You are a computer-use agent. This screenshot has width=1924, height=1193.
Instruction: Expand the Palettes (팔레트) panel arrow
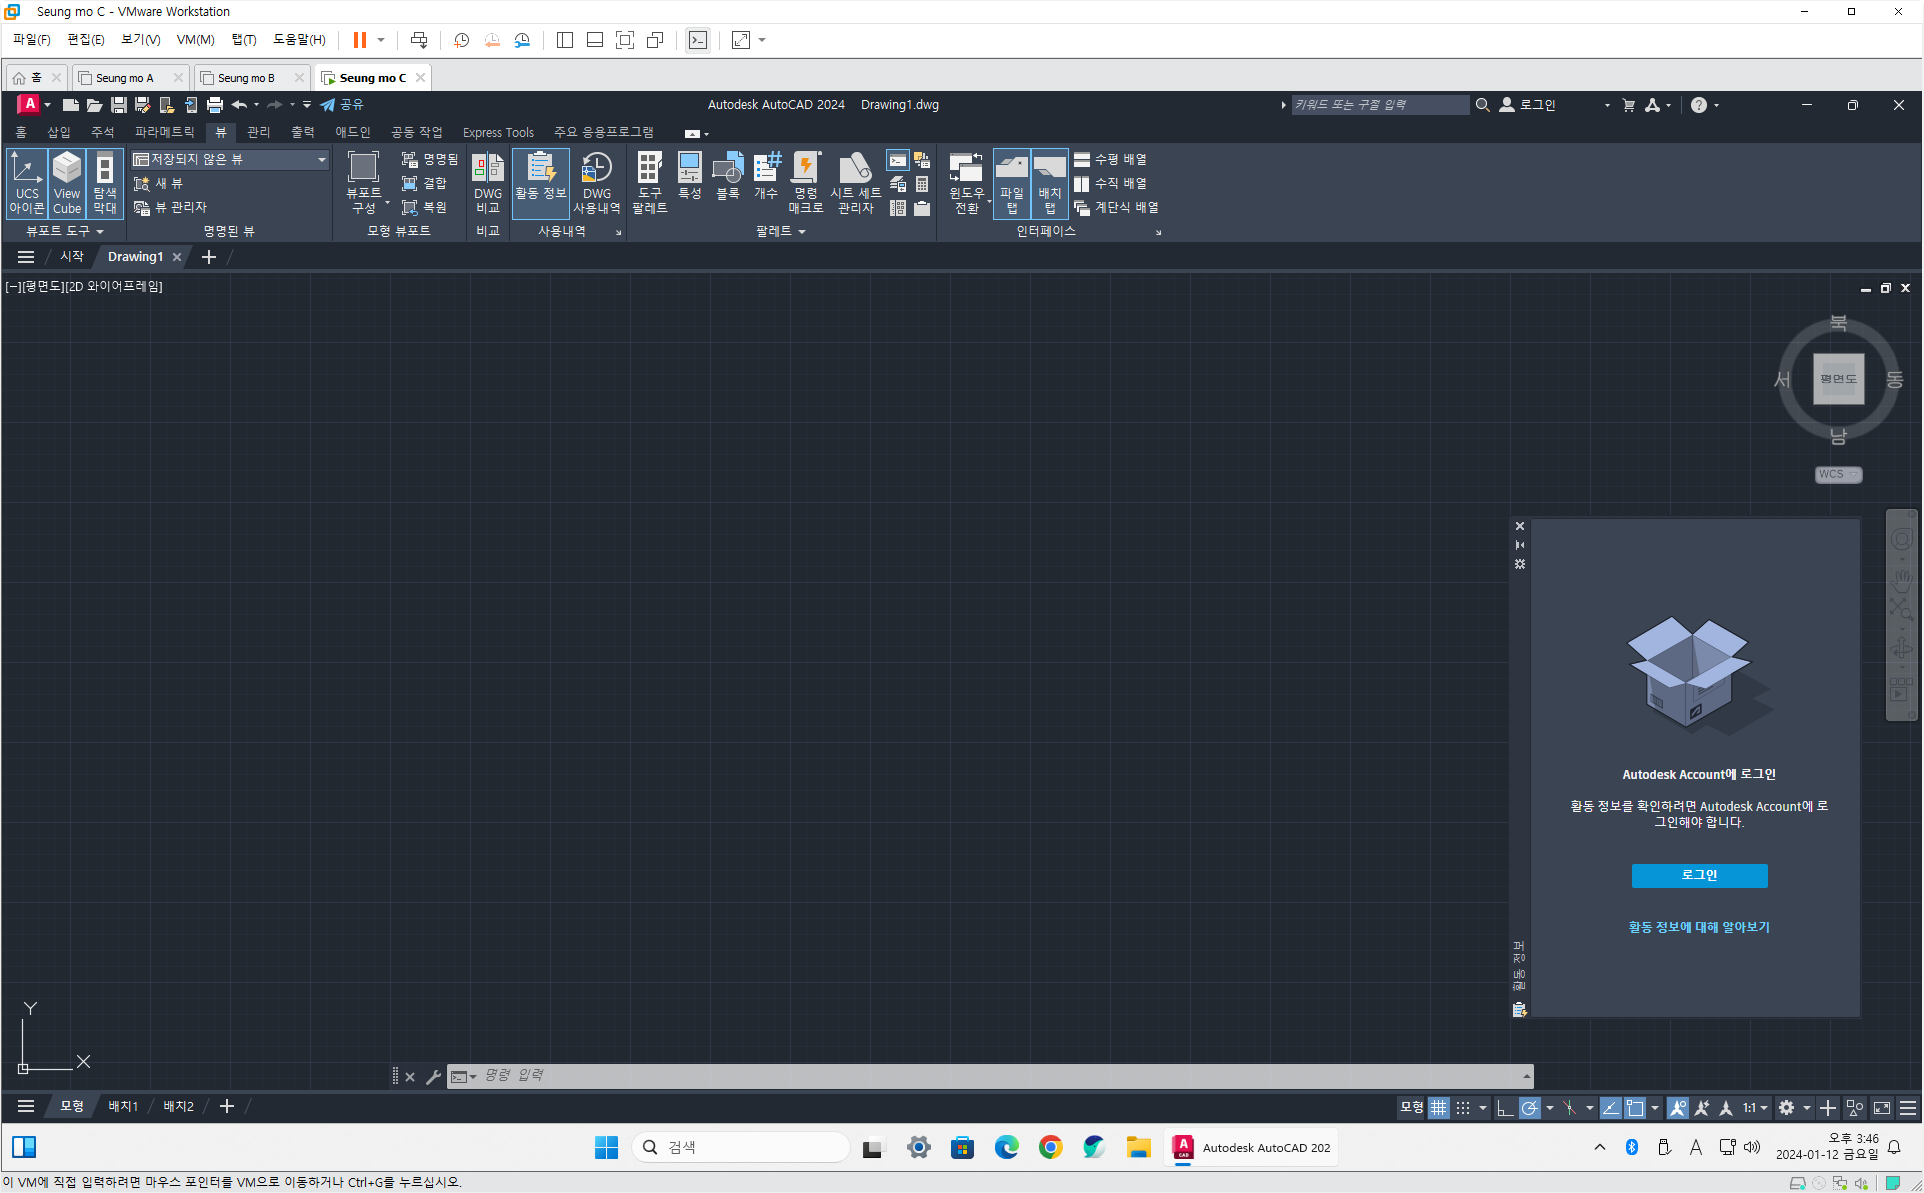[802, 231]
